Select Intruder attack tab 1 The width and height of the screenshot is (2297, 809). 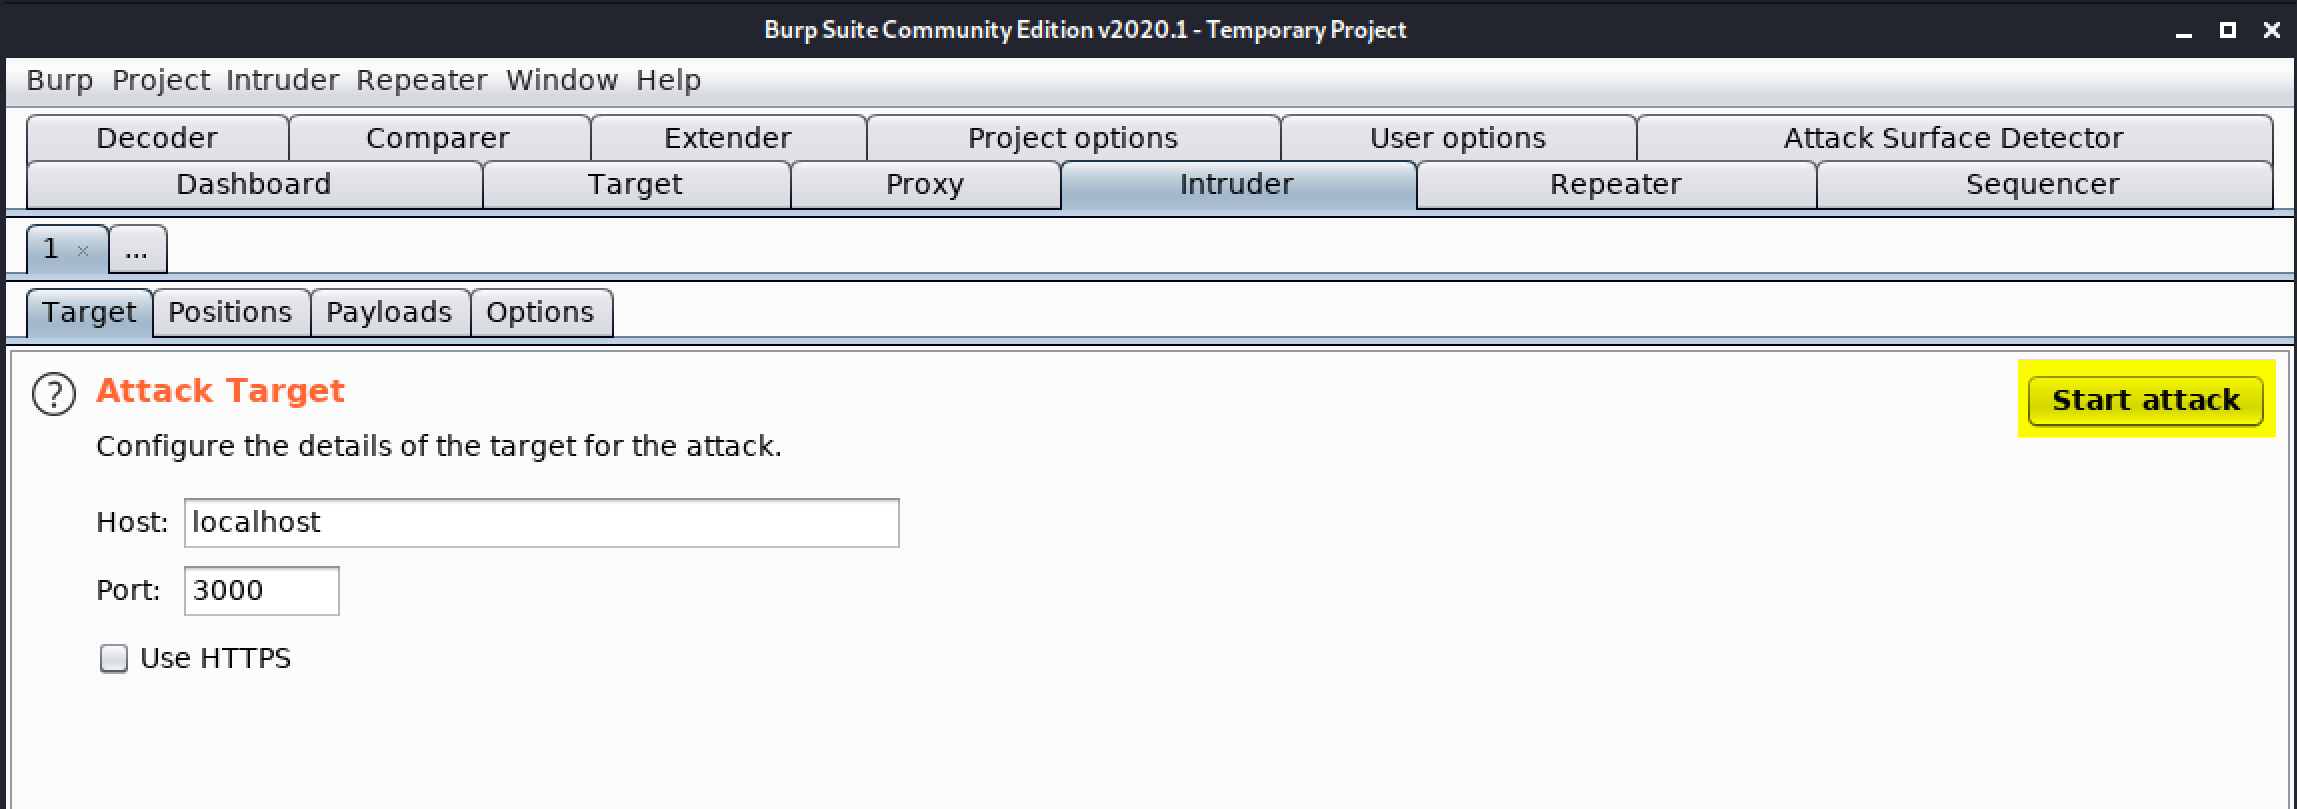(x=52, y=249)
